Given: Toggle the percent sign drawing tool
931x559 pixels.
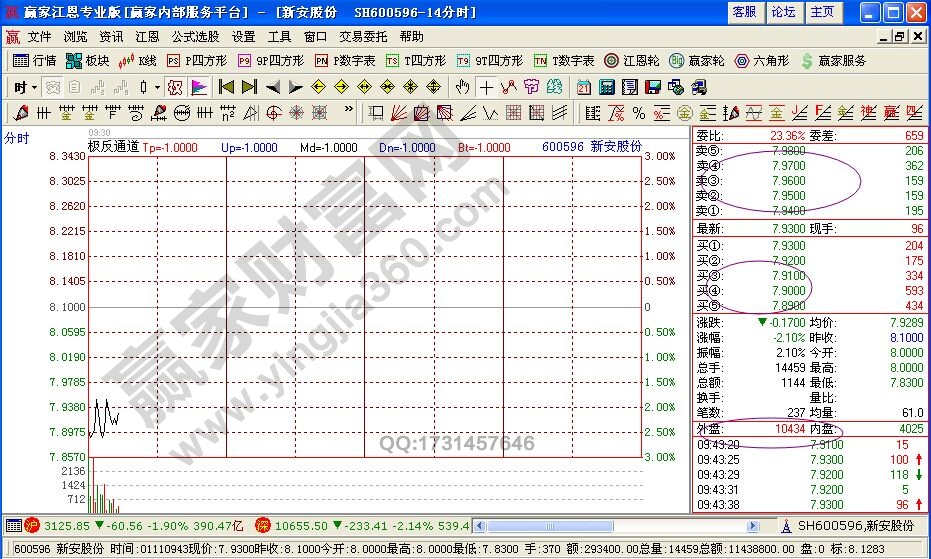Looking at the screenshot, I should 638,112.
